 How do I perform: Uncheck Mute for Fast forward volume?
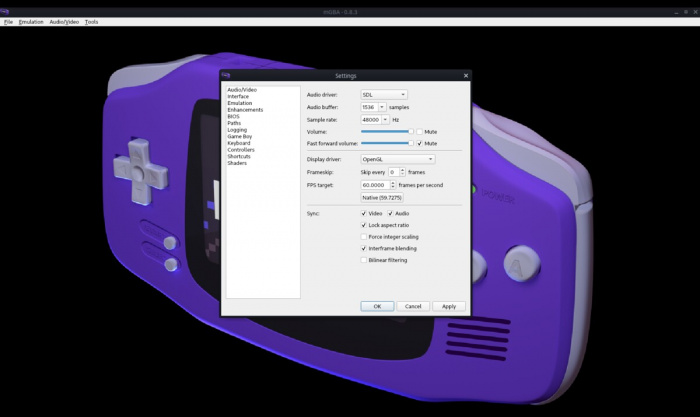420,143
